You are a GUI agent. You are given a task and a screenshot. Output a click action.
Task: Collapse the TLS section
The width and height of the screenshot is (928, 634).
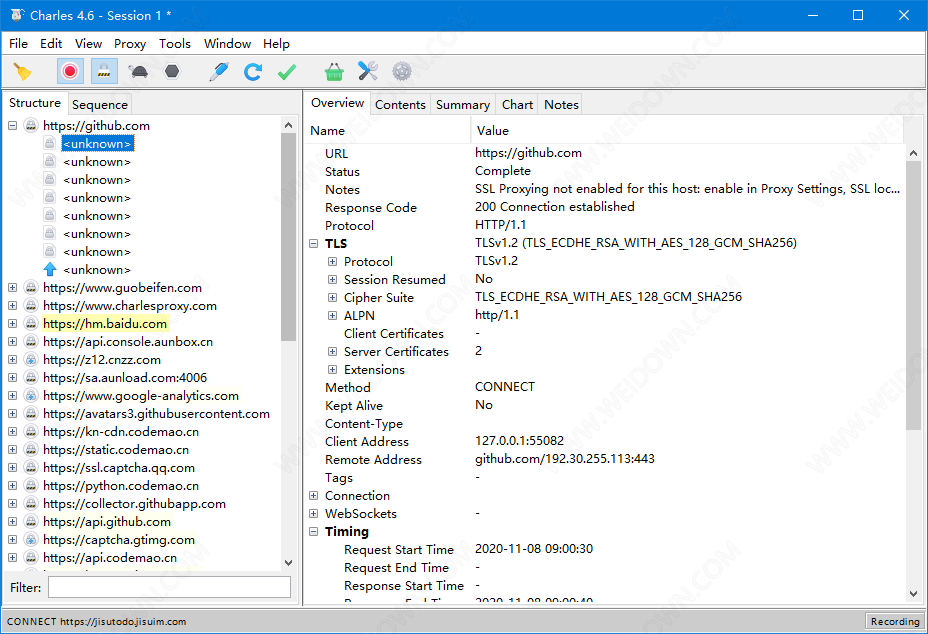tap(314, 243)
